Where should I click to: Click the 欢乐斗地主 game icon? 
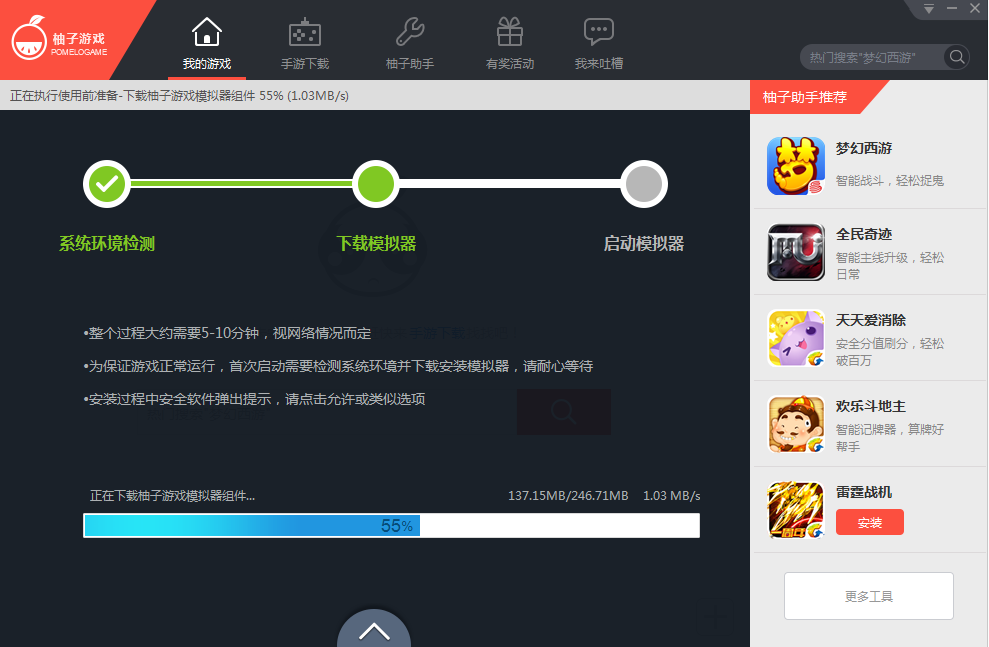pos(796,424)
